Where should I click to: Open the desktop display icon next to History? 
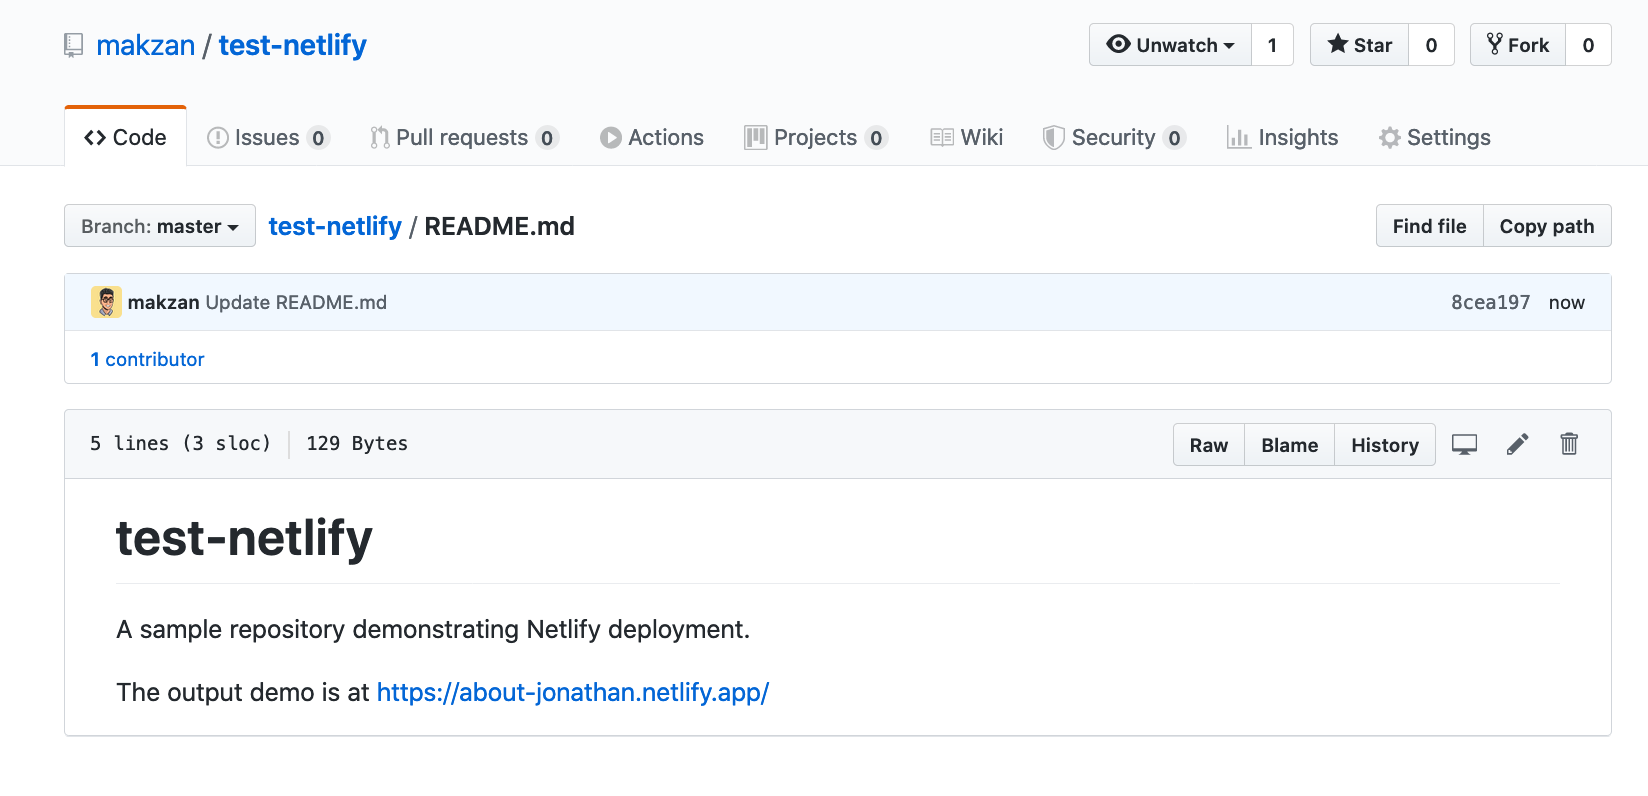1464,445
